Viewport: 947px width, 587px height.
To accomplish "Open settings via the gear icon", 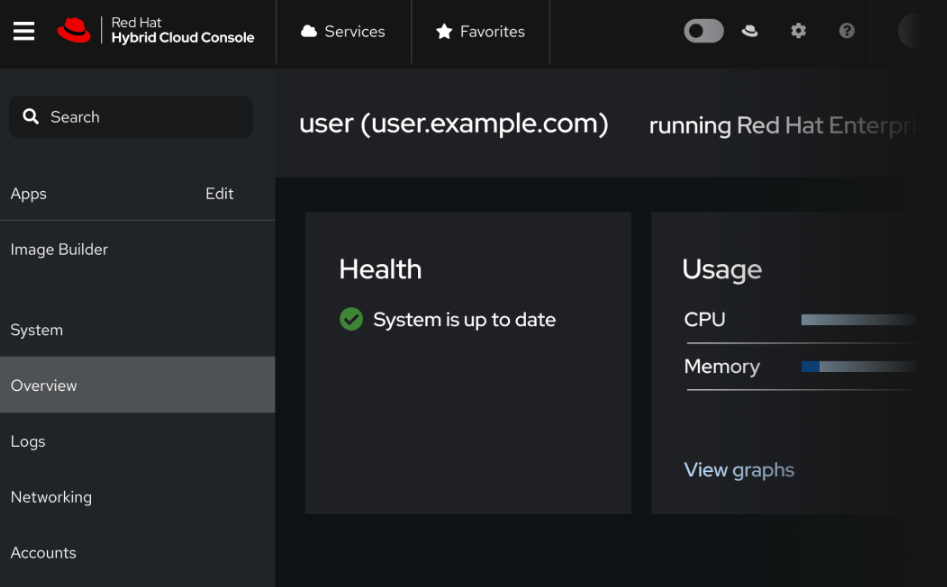I will coord(798,31).
